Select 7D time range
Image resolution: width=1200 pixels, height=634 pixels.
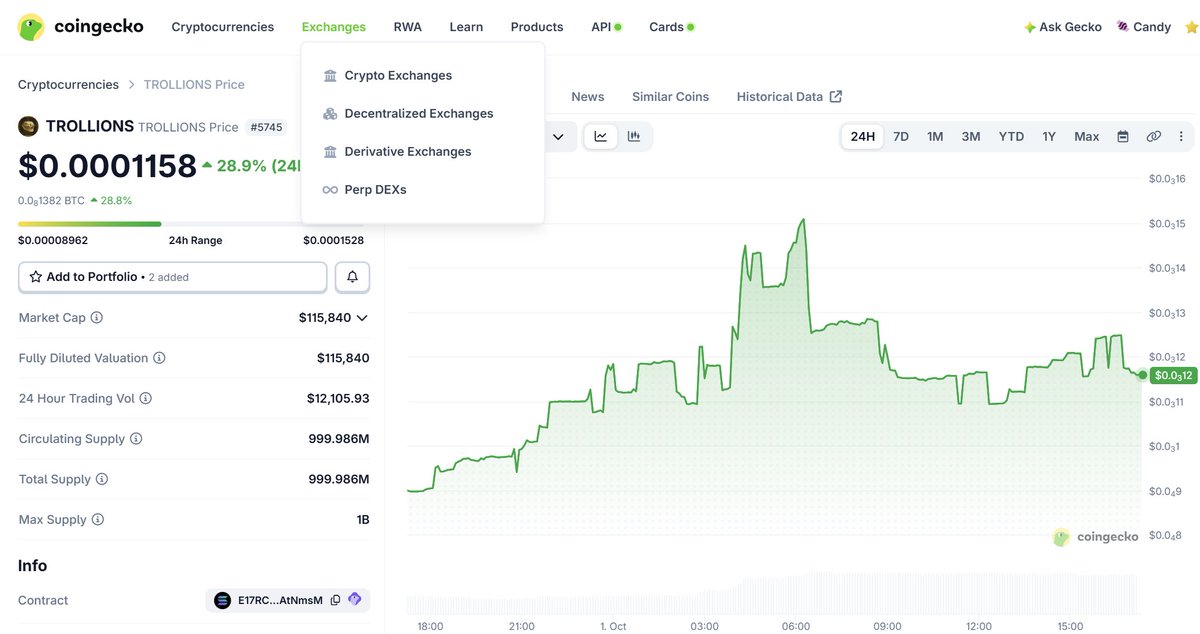click(901, 136)
